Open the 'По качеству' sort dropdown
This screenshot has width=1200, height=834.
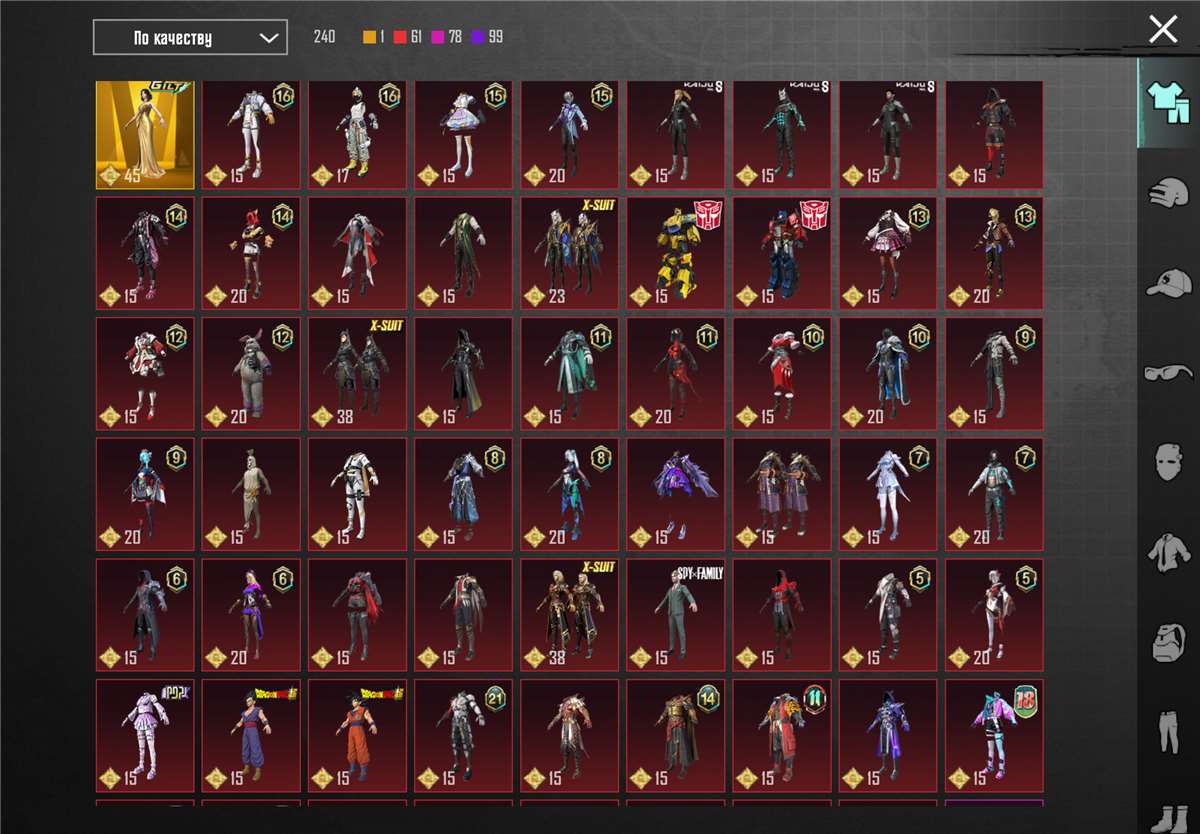click(x=190, y=38)
